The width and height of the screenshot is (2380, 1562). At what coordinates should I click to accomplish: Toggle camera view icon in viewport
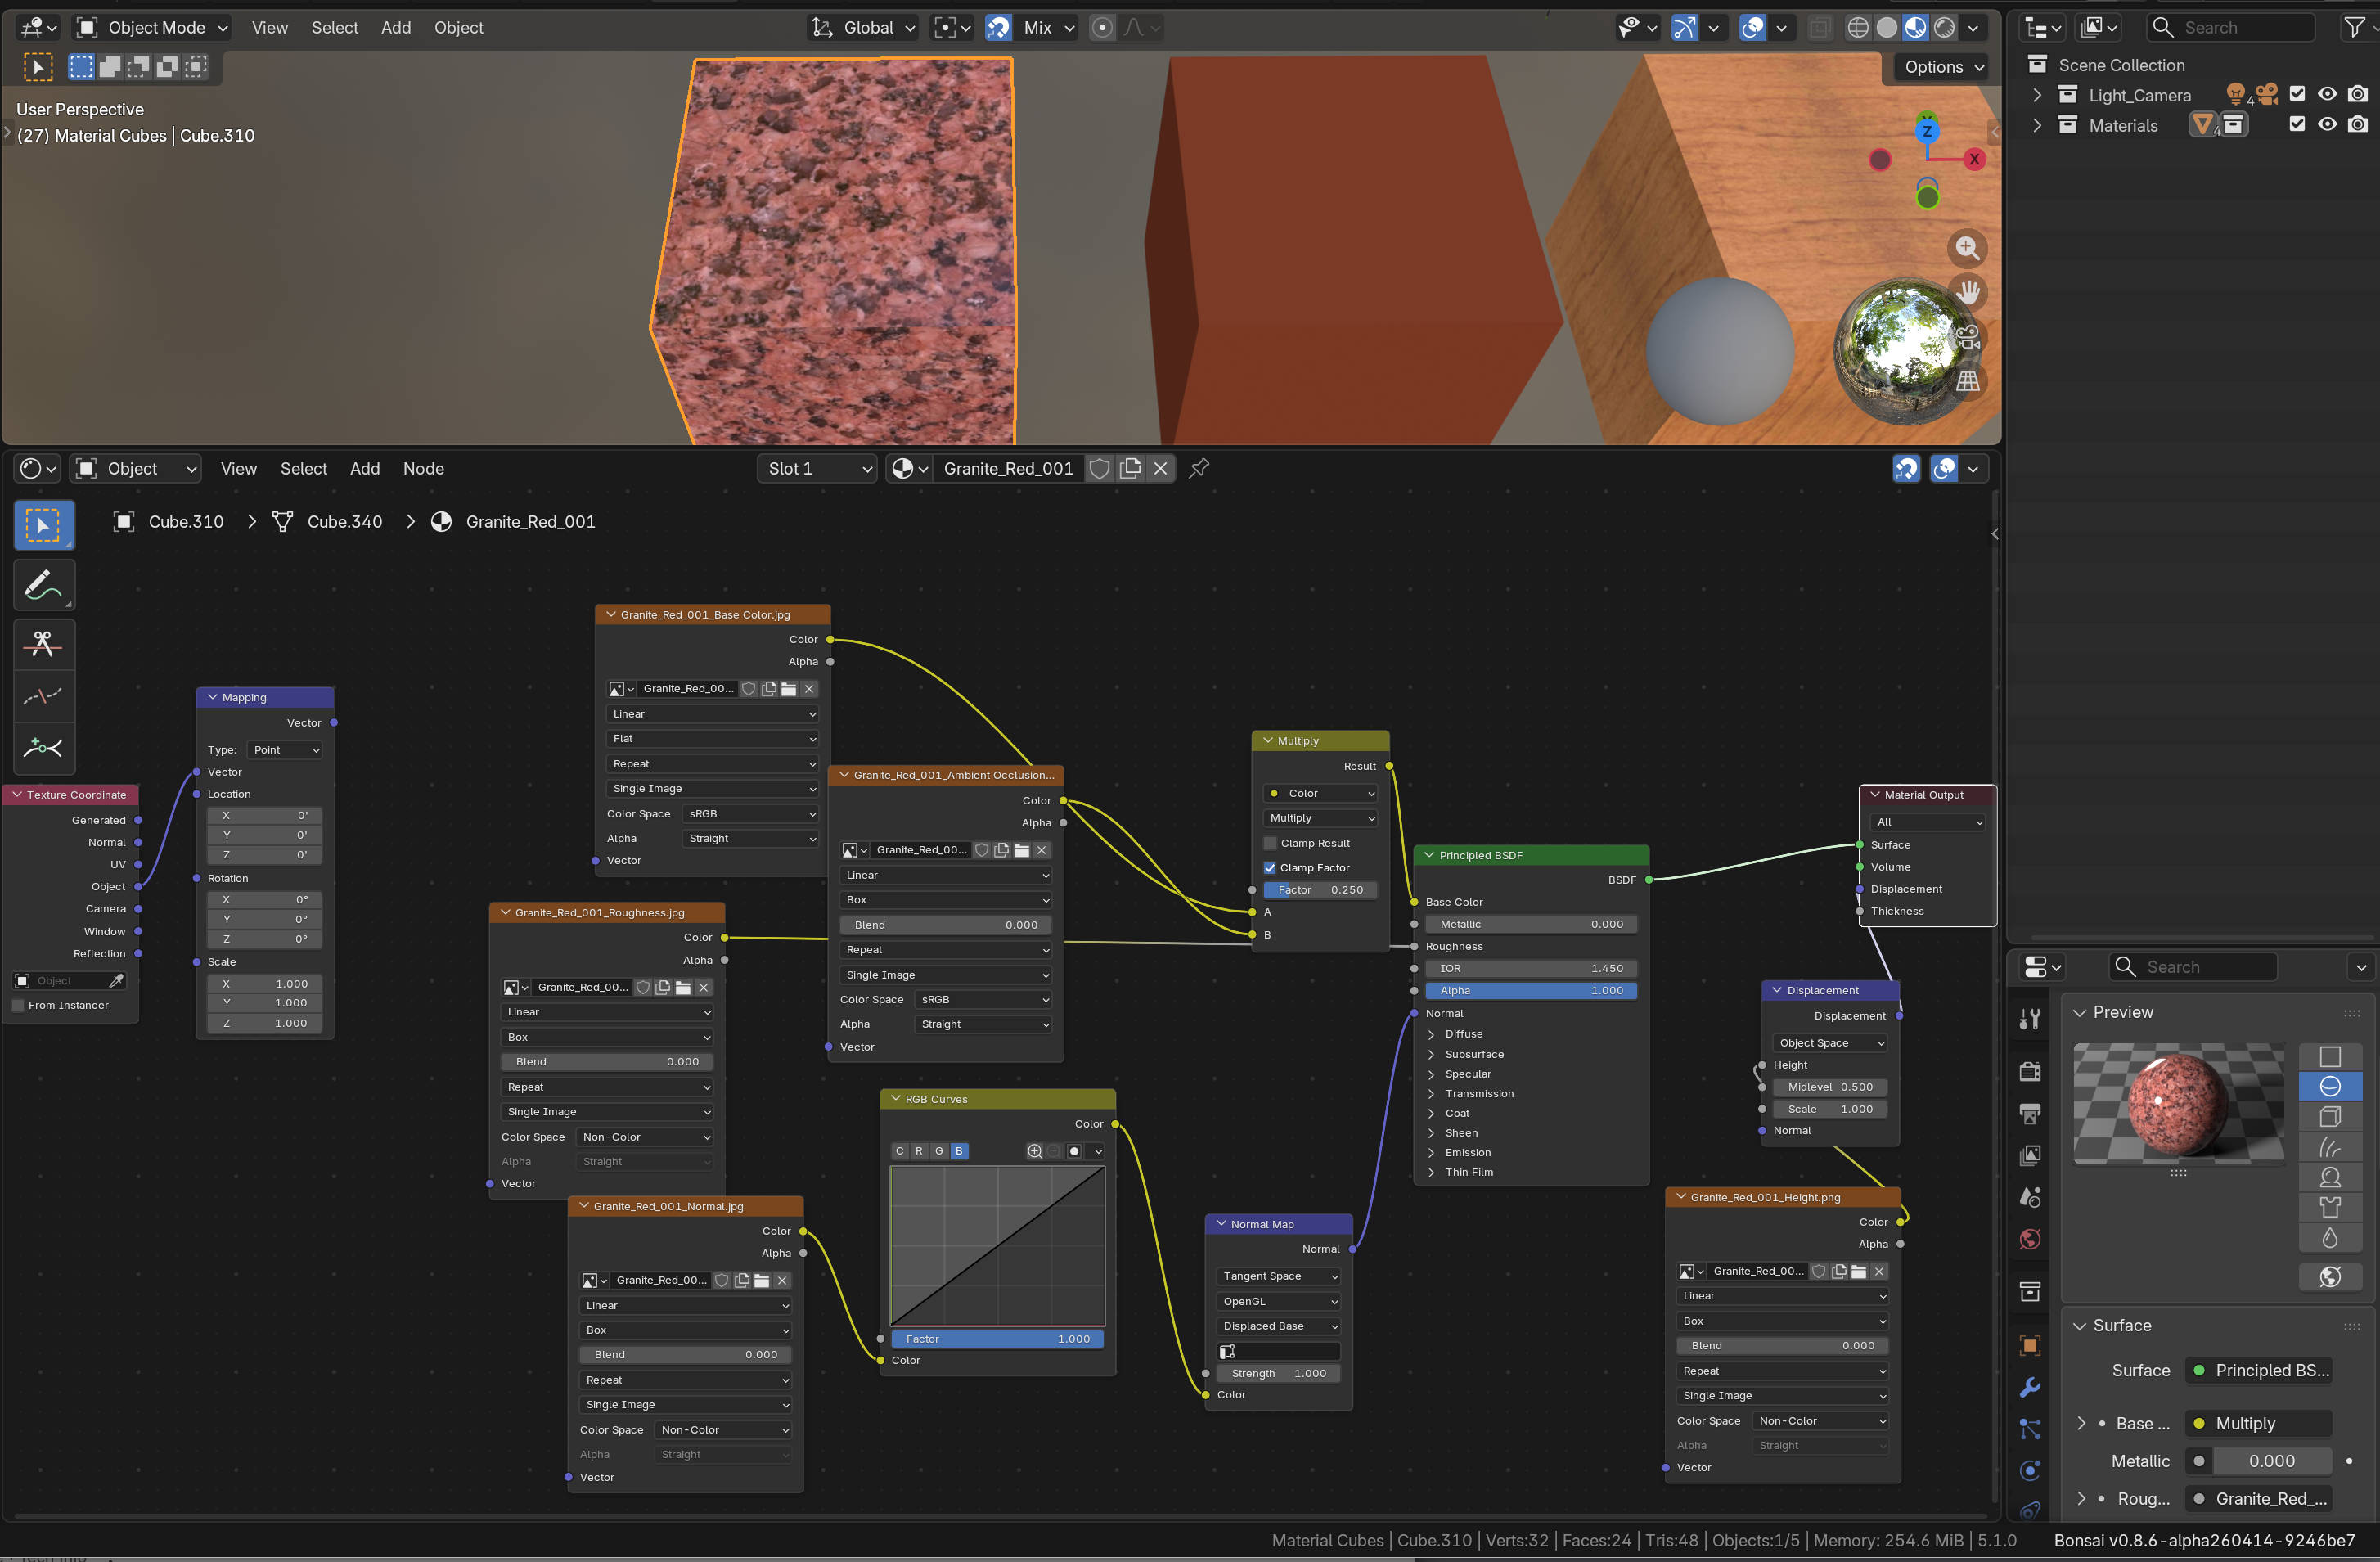pos(1967,337)
